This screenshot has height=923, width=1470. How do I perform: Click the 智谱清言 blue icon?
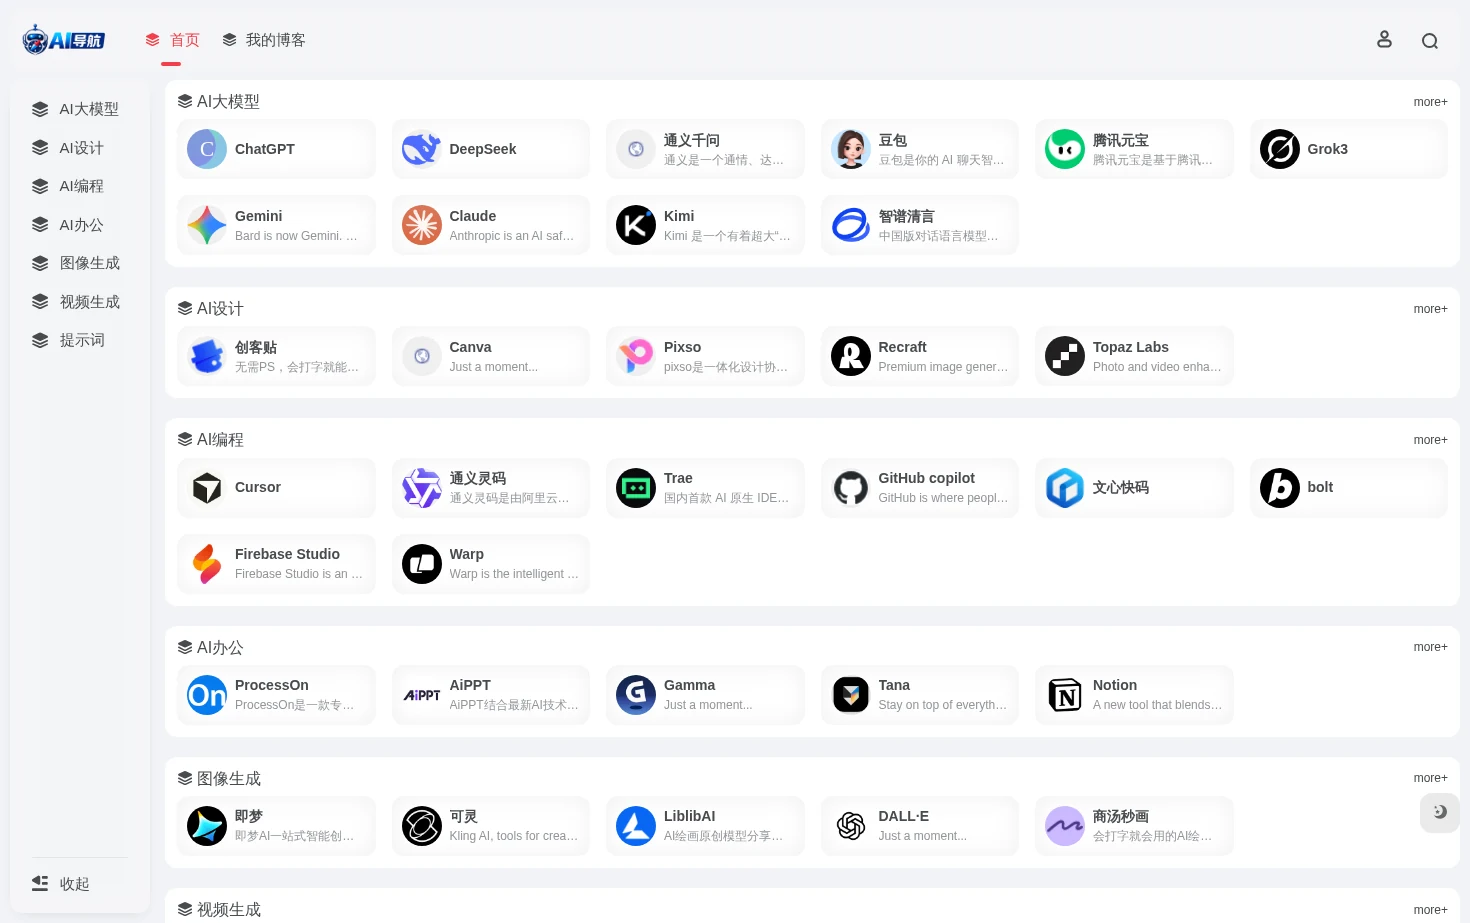(x=851, y=225)
